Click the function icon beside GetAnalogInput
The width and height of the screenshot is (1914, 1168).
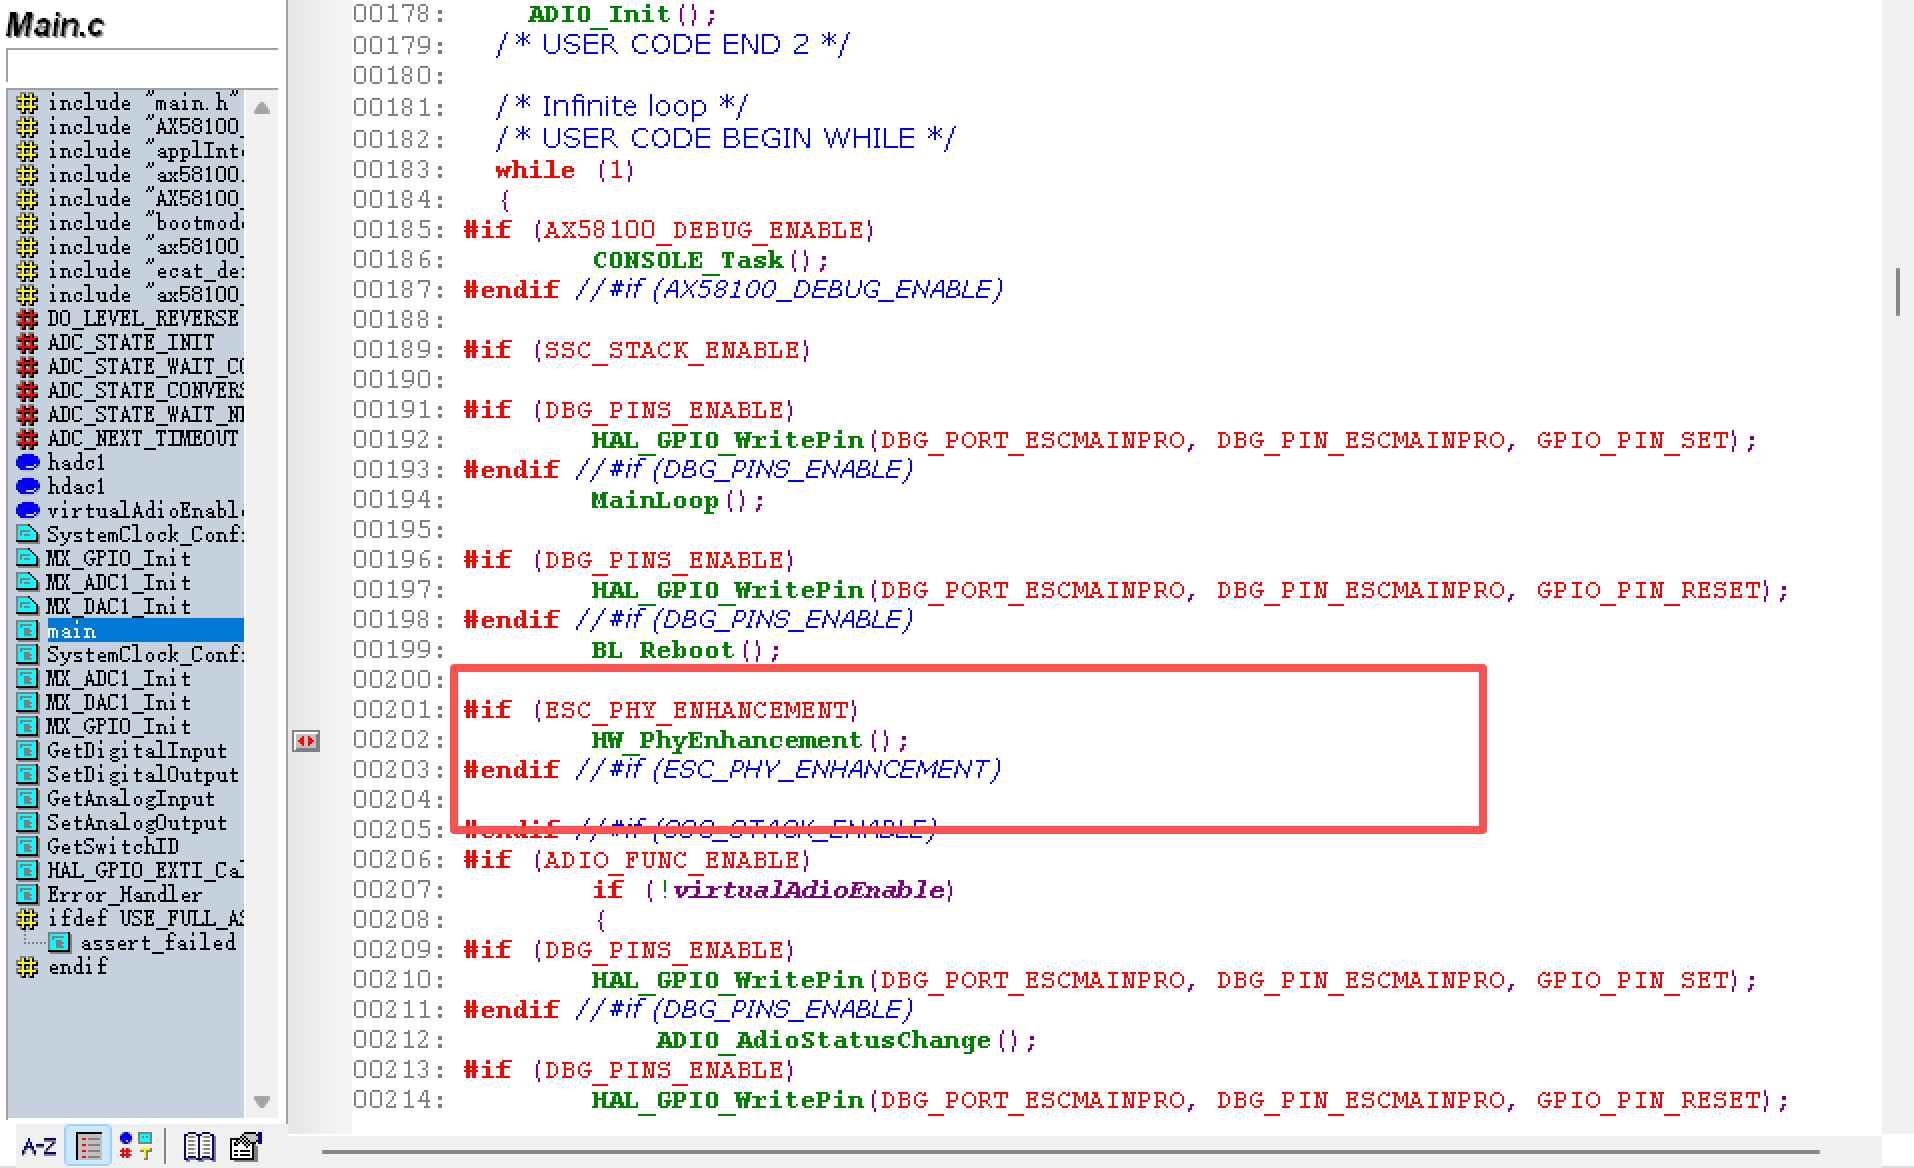[28, 799]
